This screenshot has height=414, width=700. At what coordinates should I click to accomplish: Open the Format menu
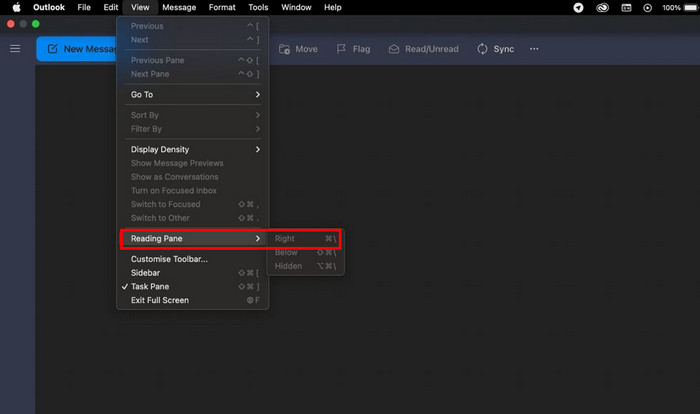click(222, 7)
